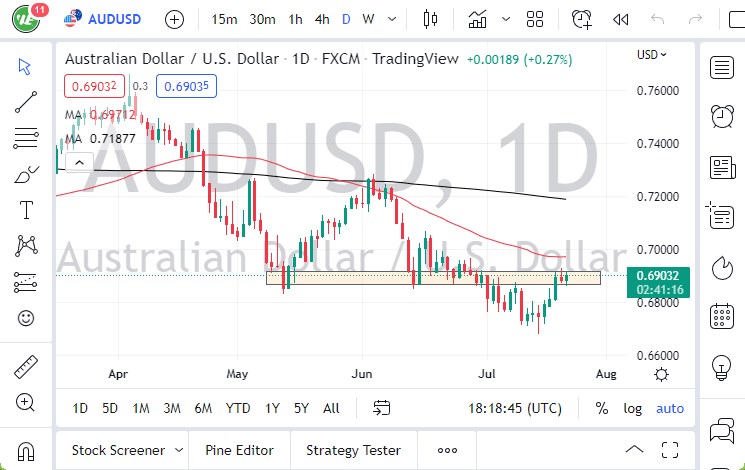Toggle percent scale on the price axis
The image size is (745, 470).
[x=602, y=408]
